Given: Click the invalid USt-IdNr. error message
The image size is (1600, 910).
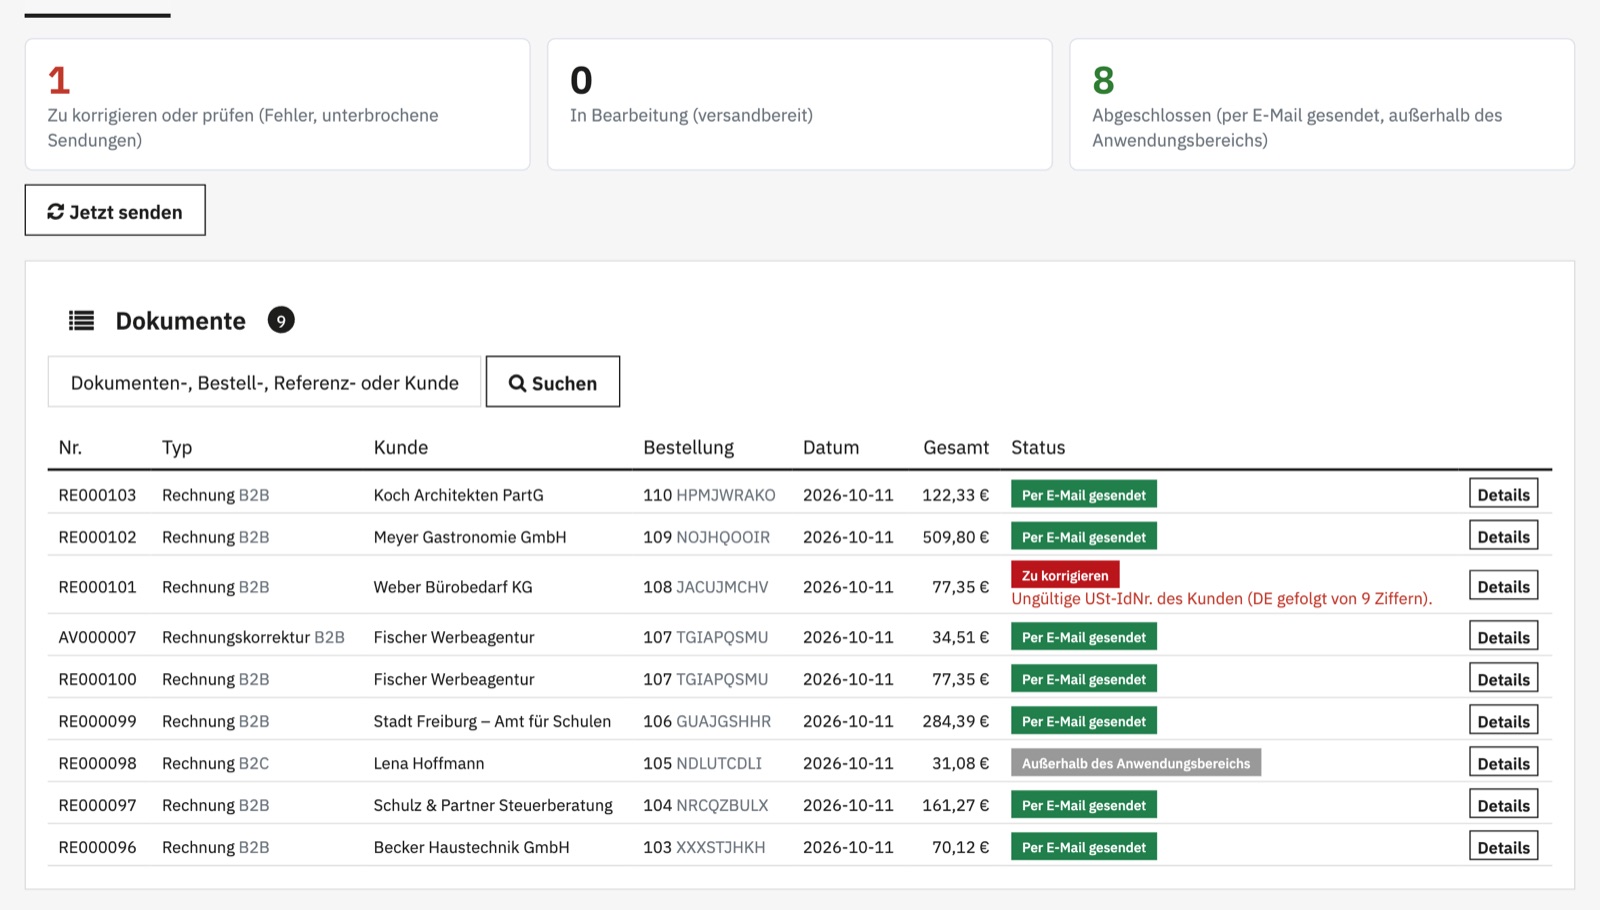Looking at the screenshot, I should click(1222, 598).
